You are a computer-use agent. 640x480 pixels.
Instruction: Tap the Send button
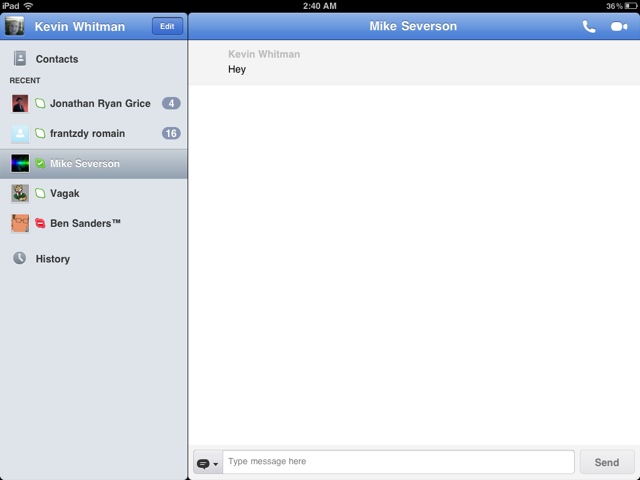(607, 462)
